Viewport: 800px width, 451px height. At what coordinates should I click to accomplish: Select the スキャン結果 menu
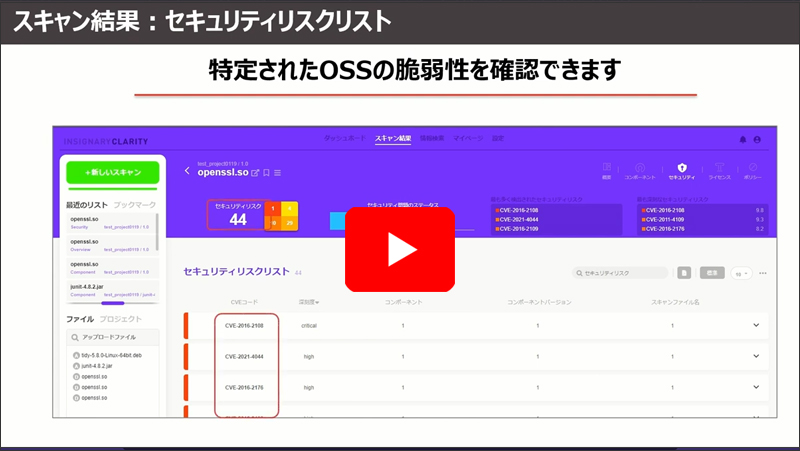click(x=393, y=138)
